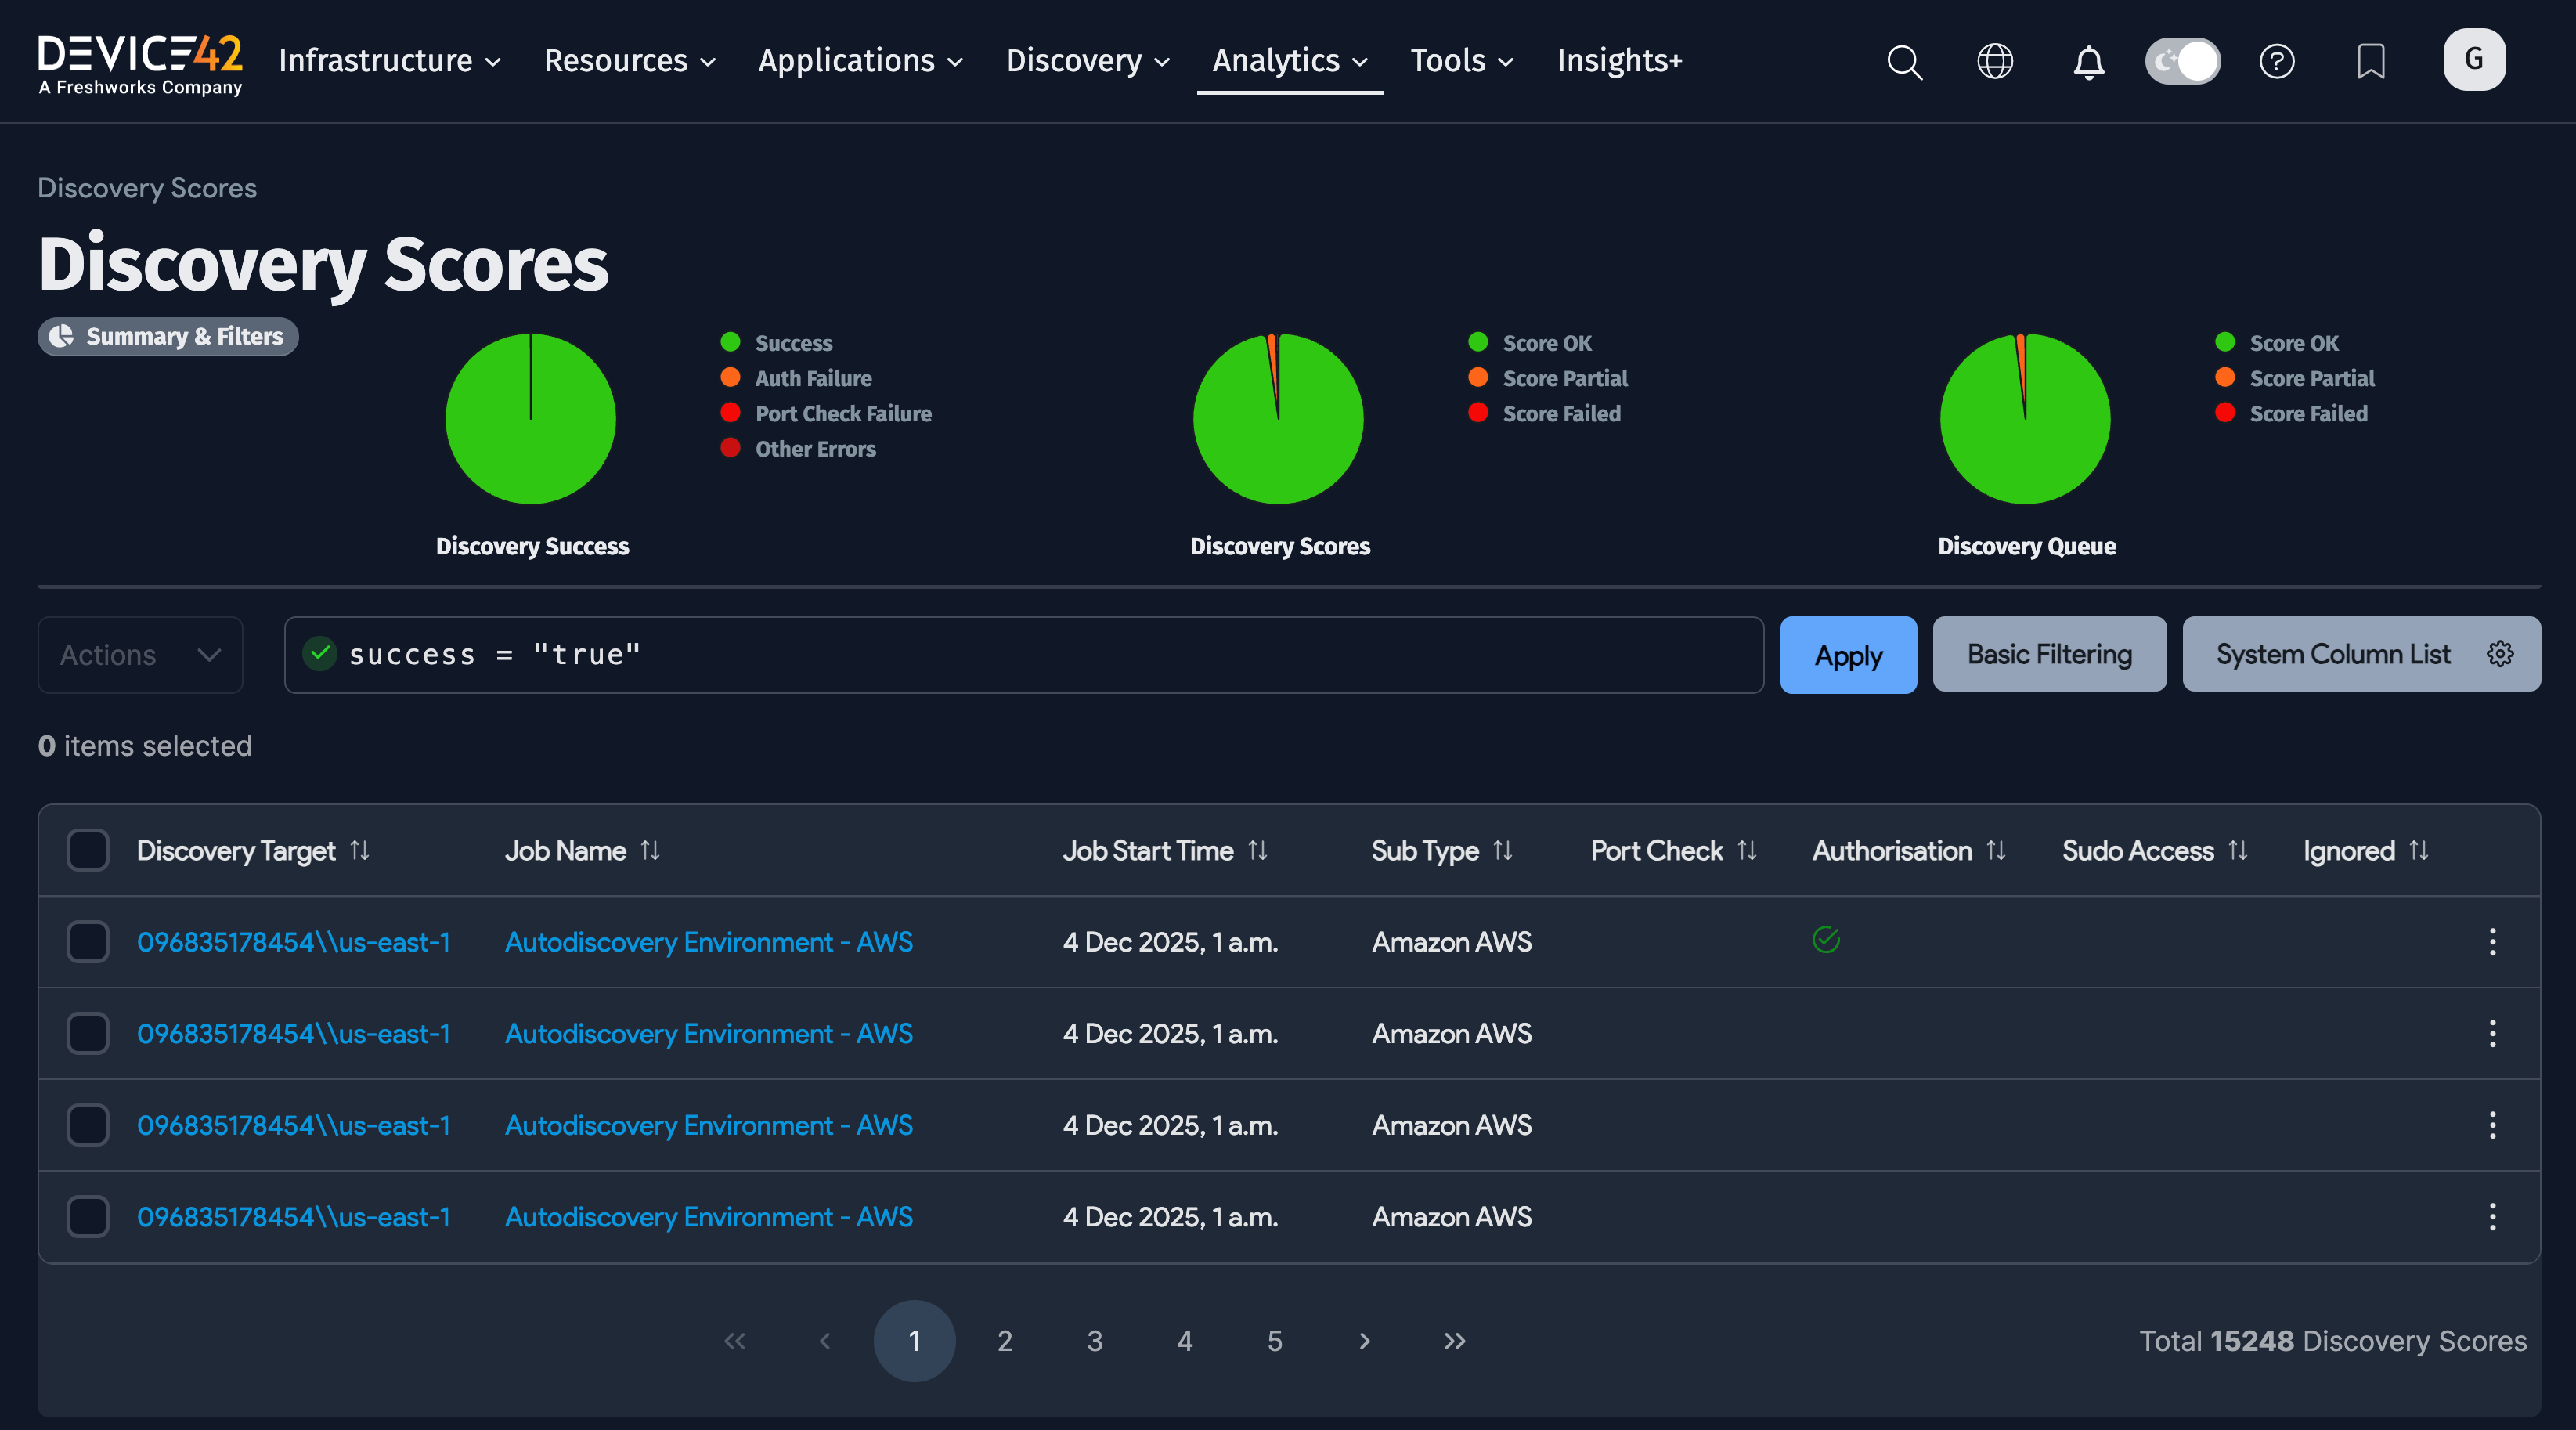Click the green Success legend swatch
The height and width of the screenshot is (1430, 2576).
[731, 341]
